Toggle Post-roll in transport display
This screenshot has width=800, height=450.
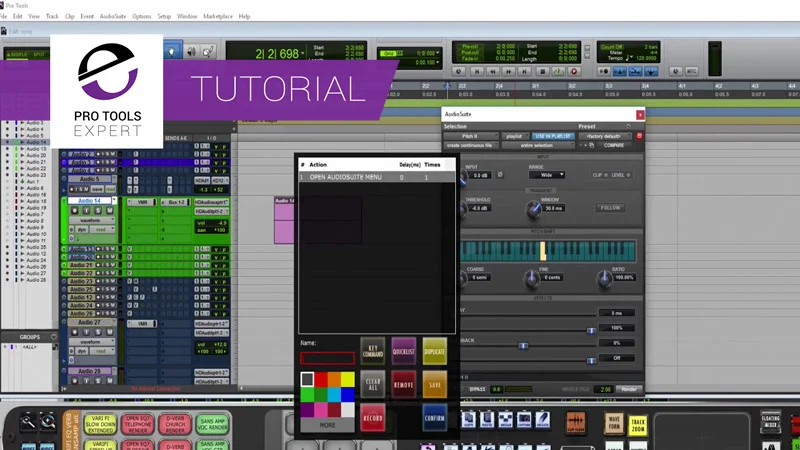coord(470,53)
